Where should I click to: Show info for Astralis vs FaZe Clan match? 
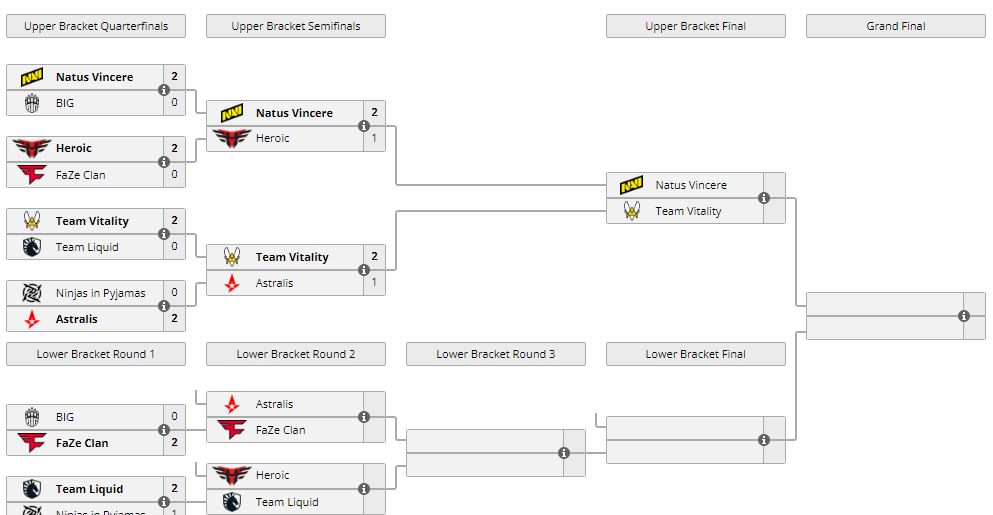[364, 417]
